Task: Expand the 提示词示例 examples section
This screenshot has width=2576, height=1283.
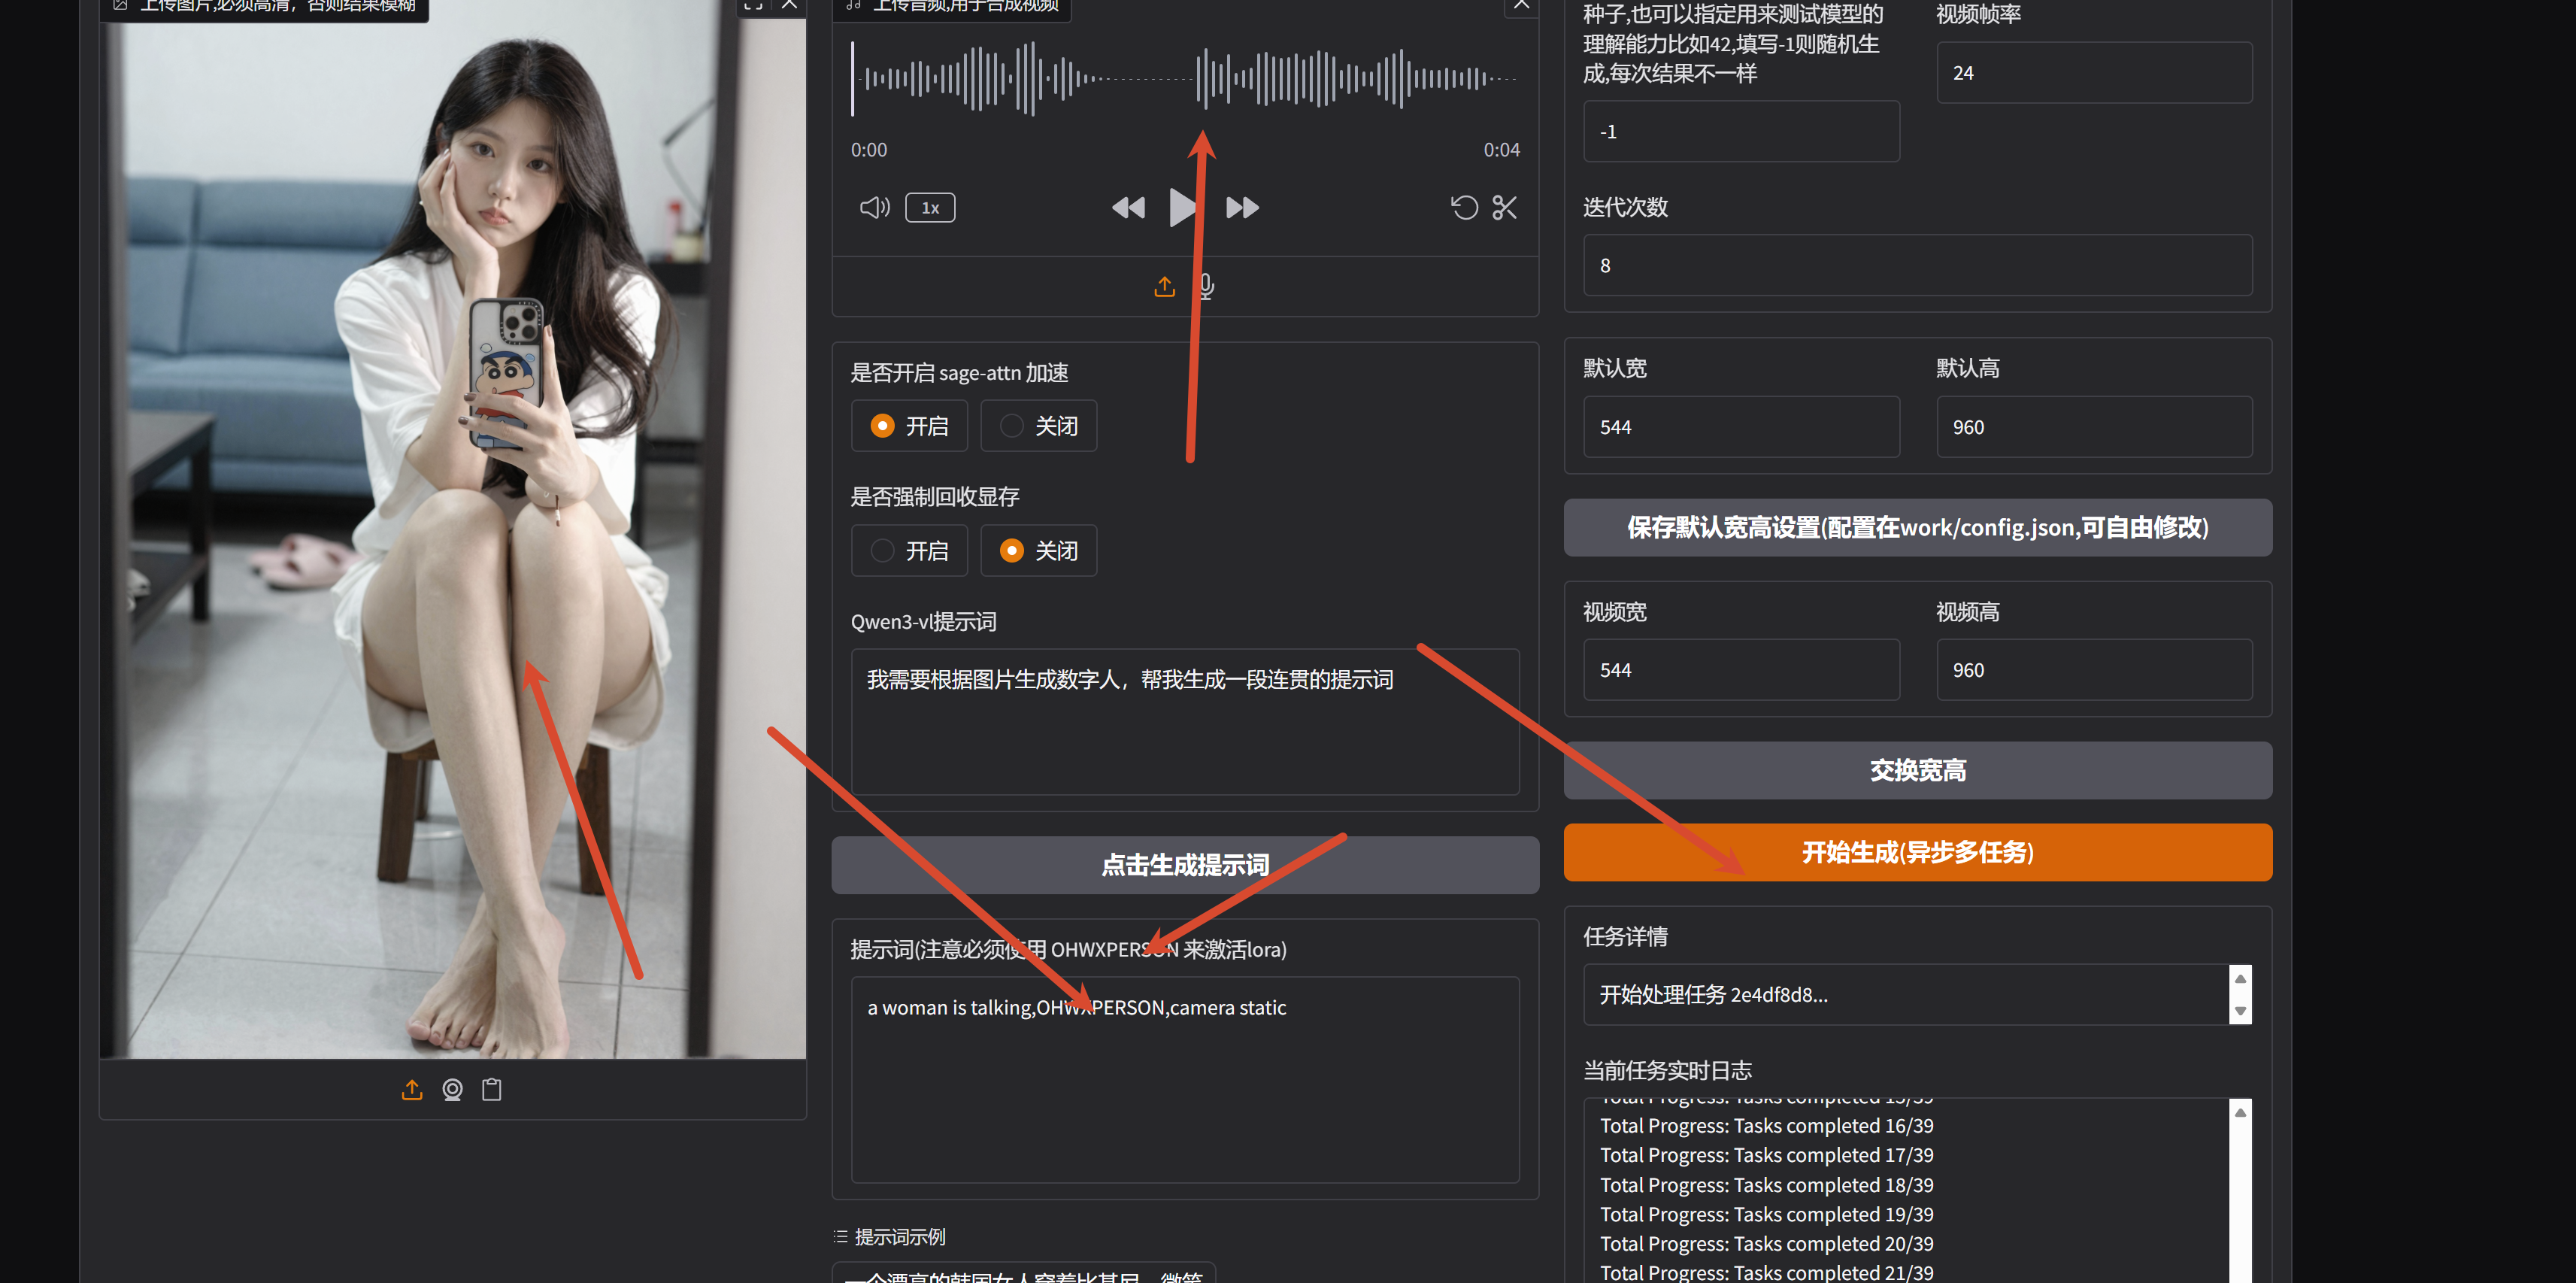Action: (x=890, y=1237)
